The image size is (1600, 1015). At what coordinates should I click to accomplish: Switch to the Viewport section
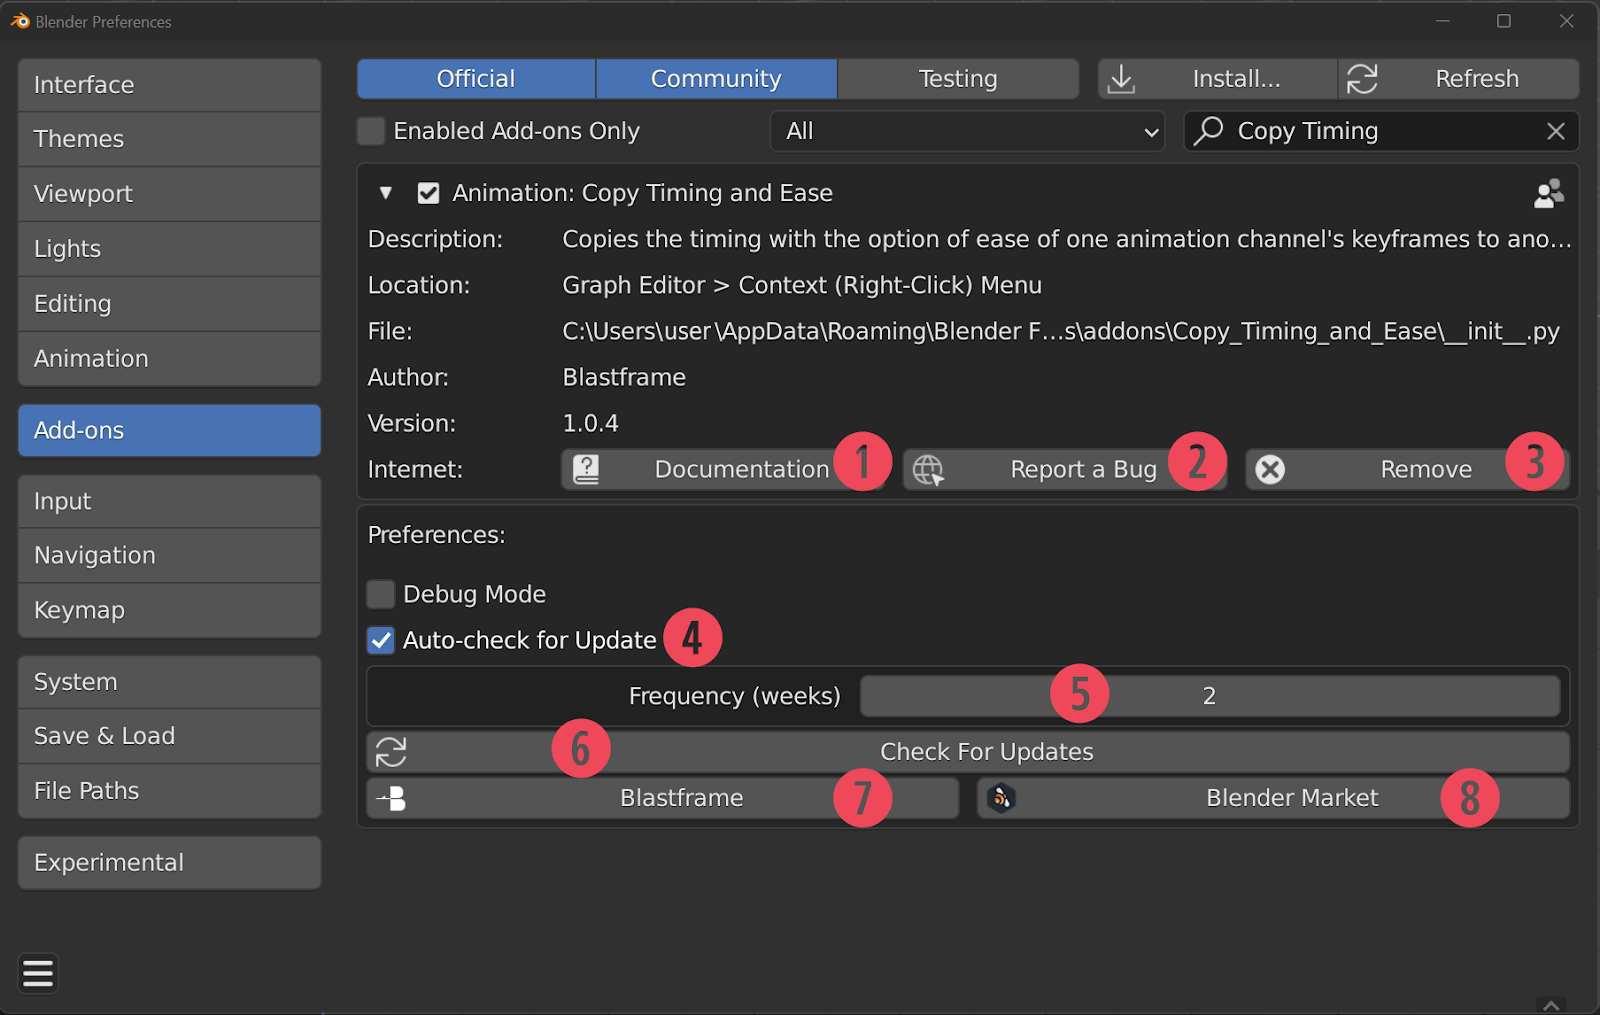pos(169,194)
